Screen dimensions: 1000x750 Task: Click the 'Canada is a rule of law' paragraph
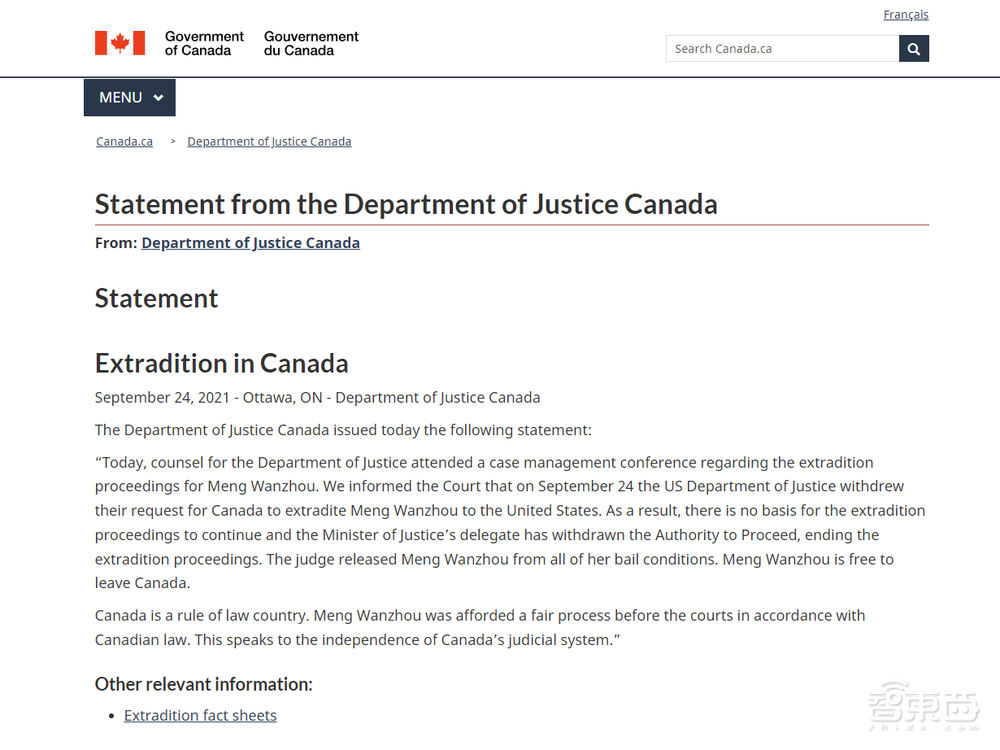click(x=480, y=627)
